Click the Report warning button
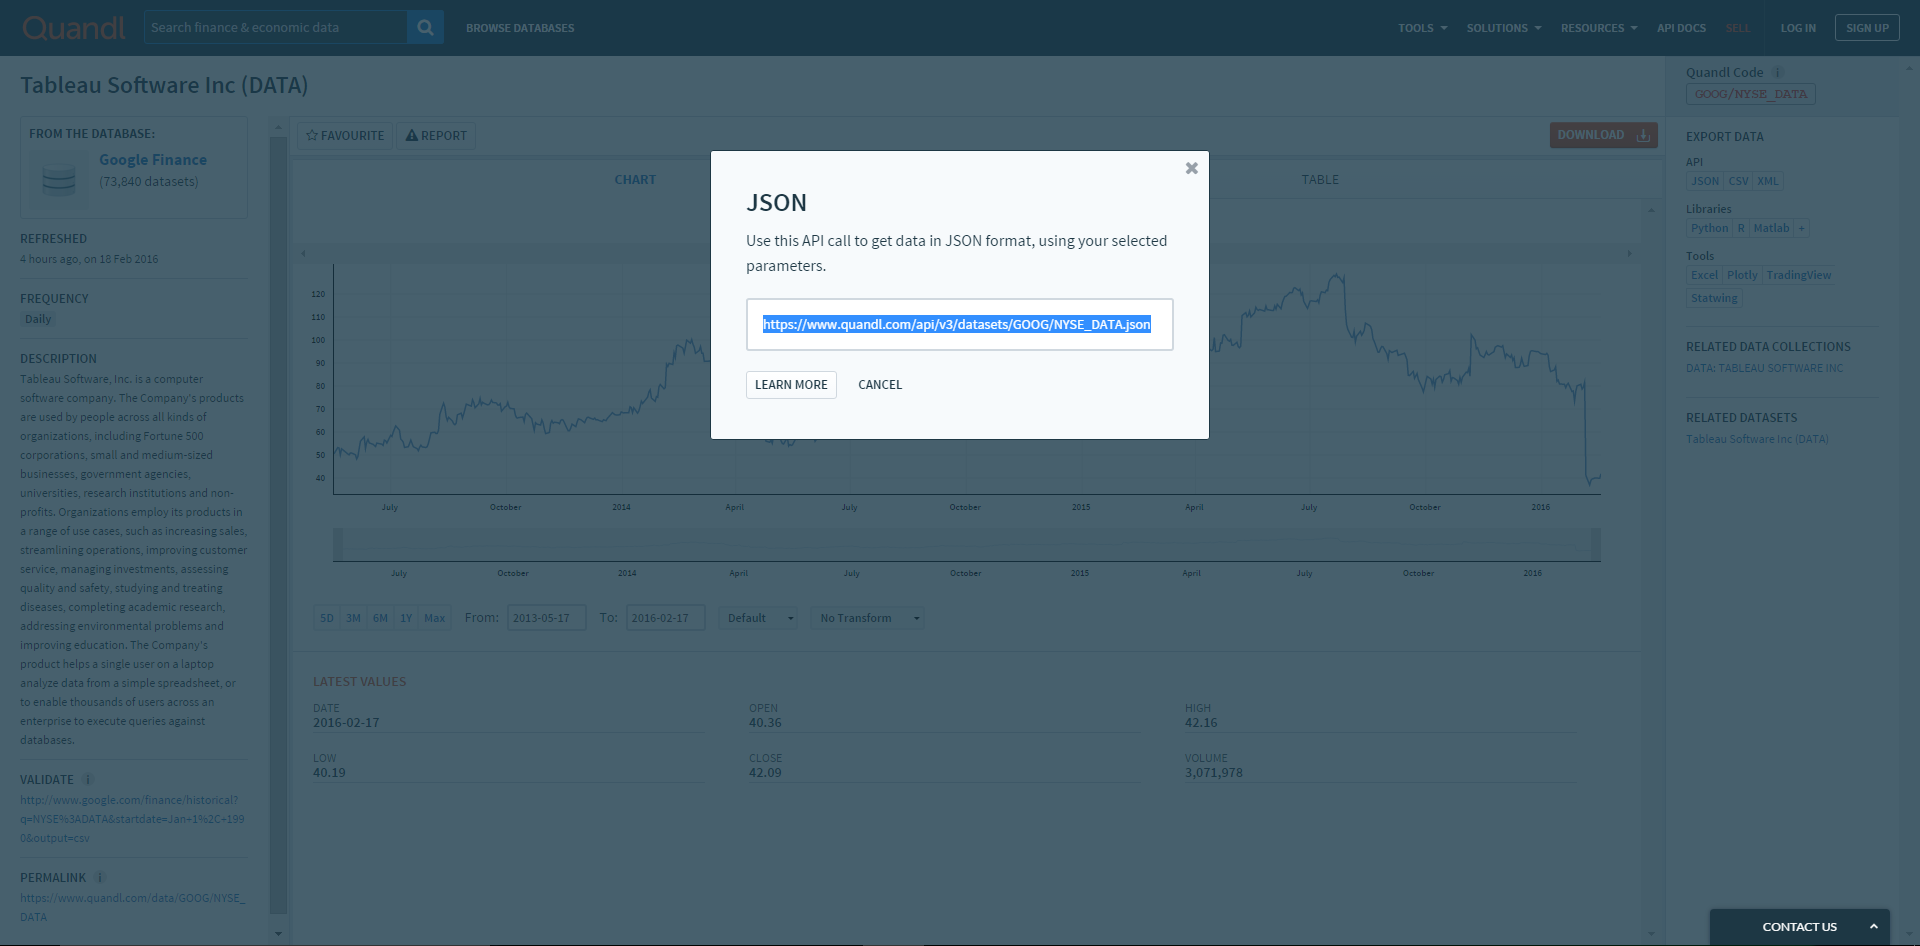Screen dimensions: 1920x946 pos(436,136)
